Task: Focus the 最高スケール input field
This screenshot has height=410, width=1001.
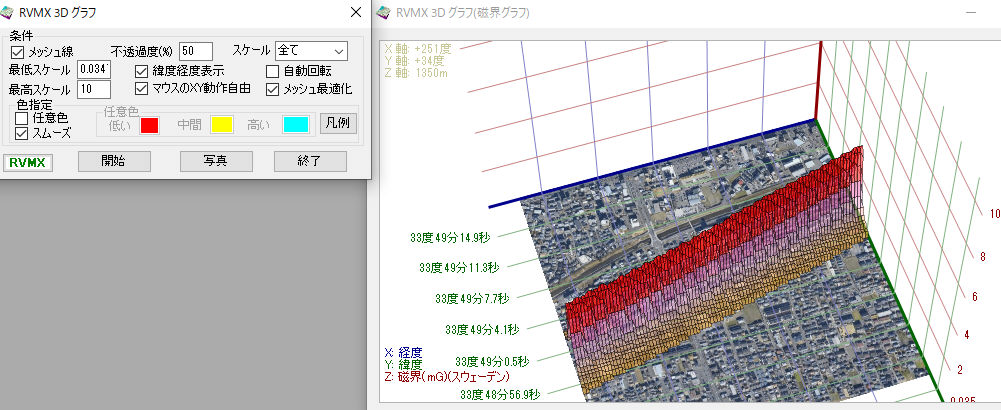Action: (93, 89)
